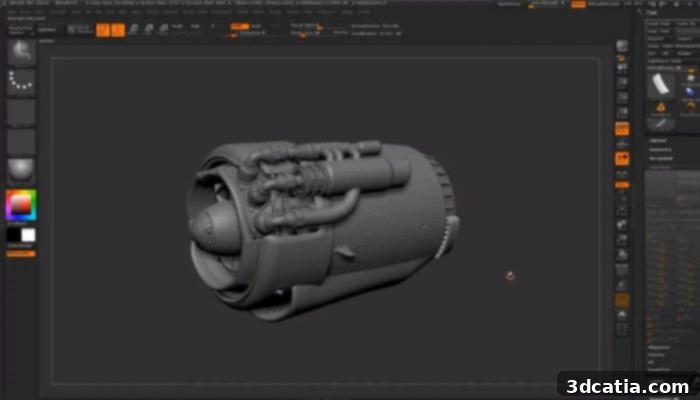Click the Solo mode icon
This screenshot has height=400, width=700.
coord(622,315)
